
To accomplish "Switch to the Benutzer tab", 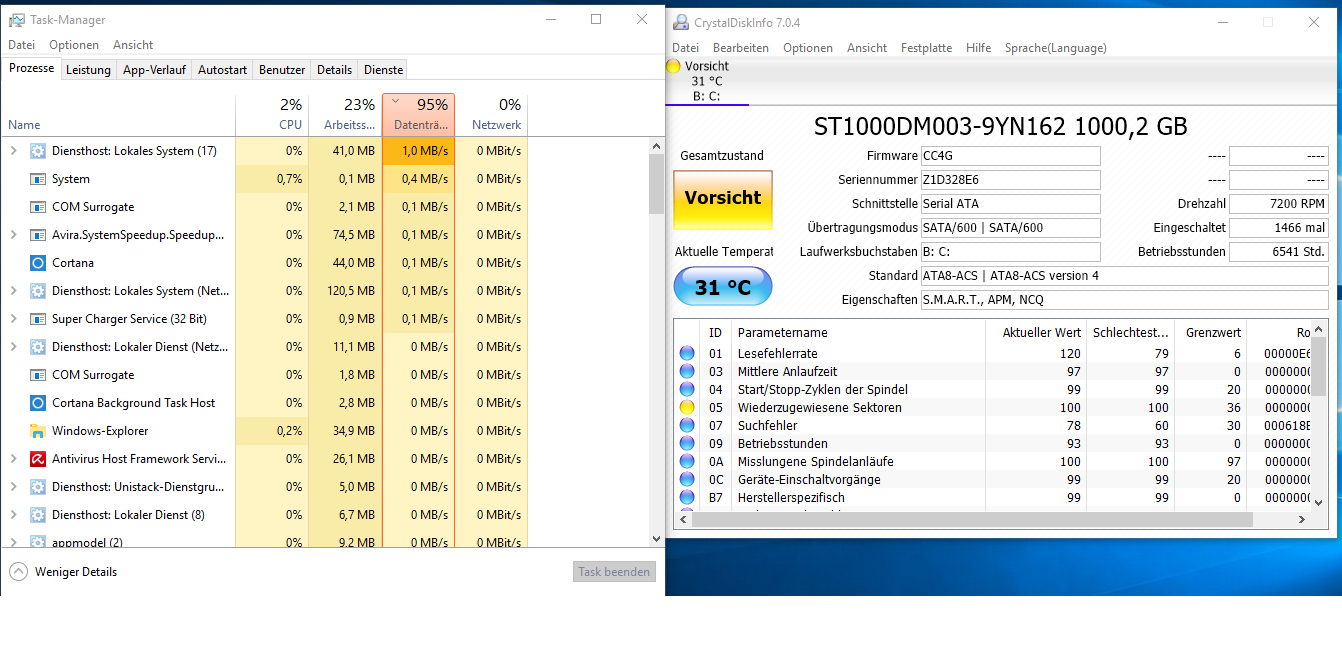I will (282, 70).
